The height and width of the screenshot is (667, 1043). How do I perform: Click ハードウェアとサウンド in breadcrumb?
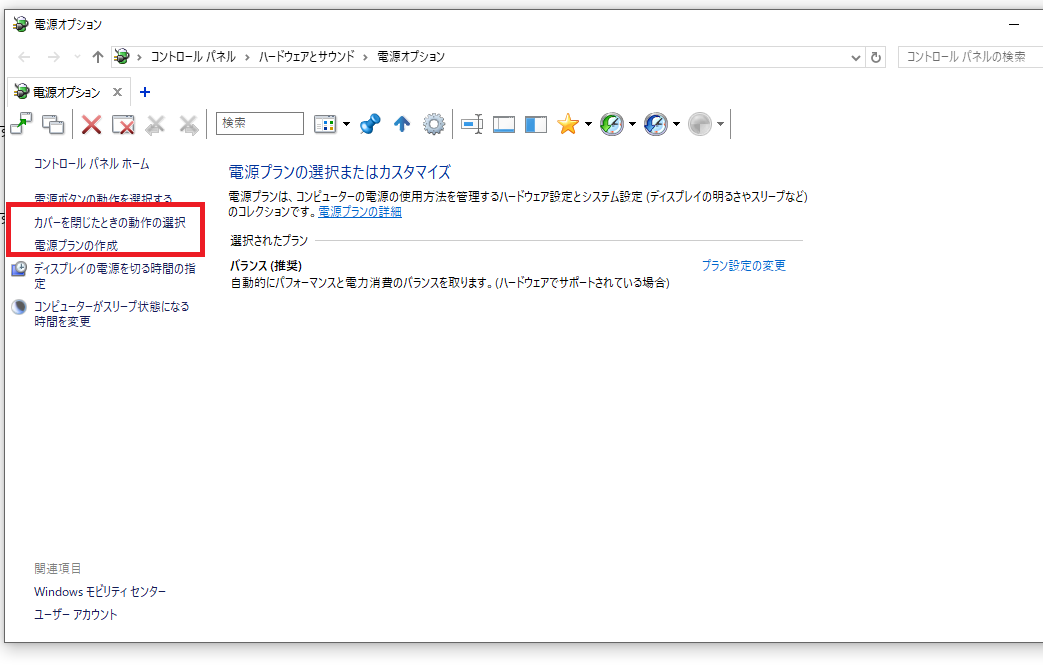click(x=307, y=57)
